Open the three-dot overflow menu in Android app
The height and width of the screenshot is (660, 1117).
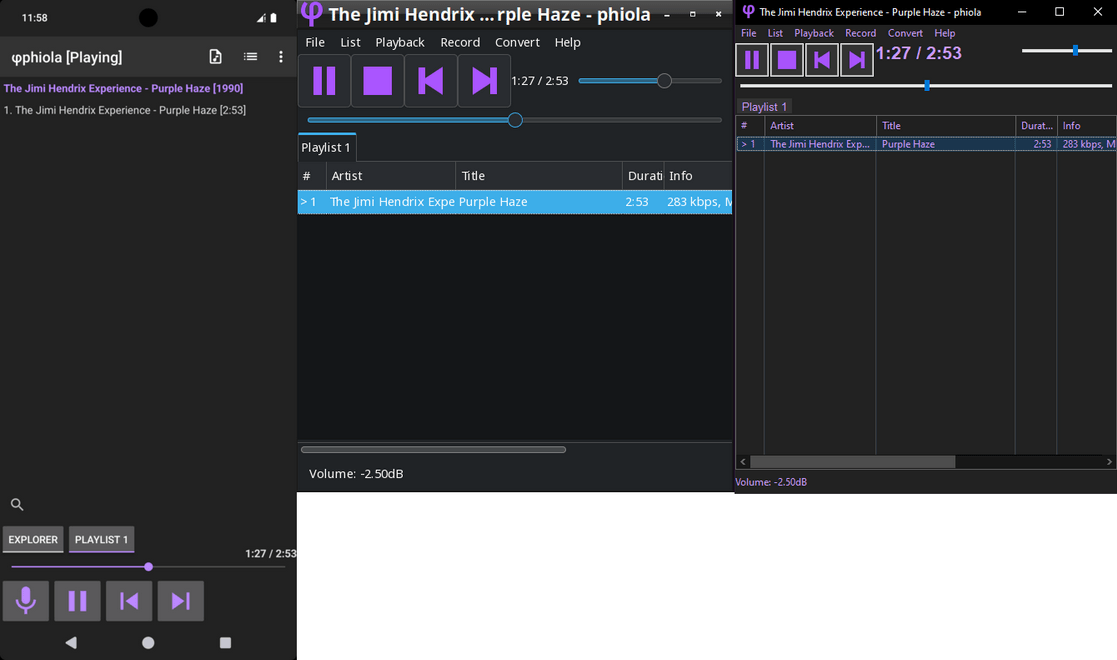point(281,56)
